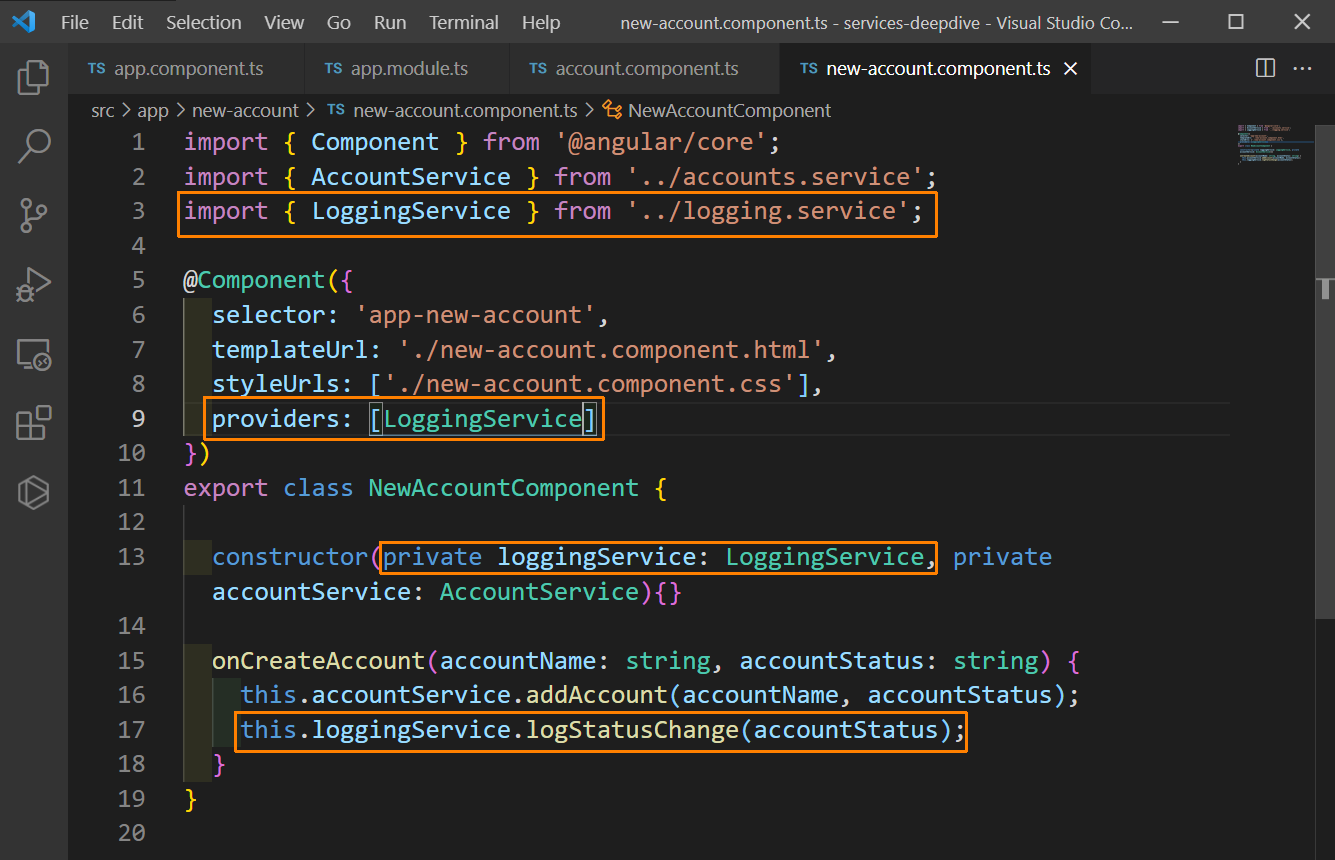
Task: Click line number 20 in gutter
Action: pos(131,832)
